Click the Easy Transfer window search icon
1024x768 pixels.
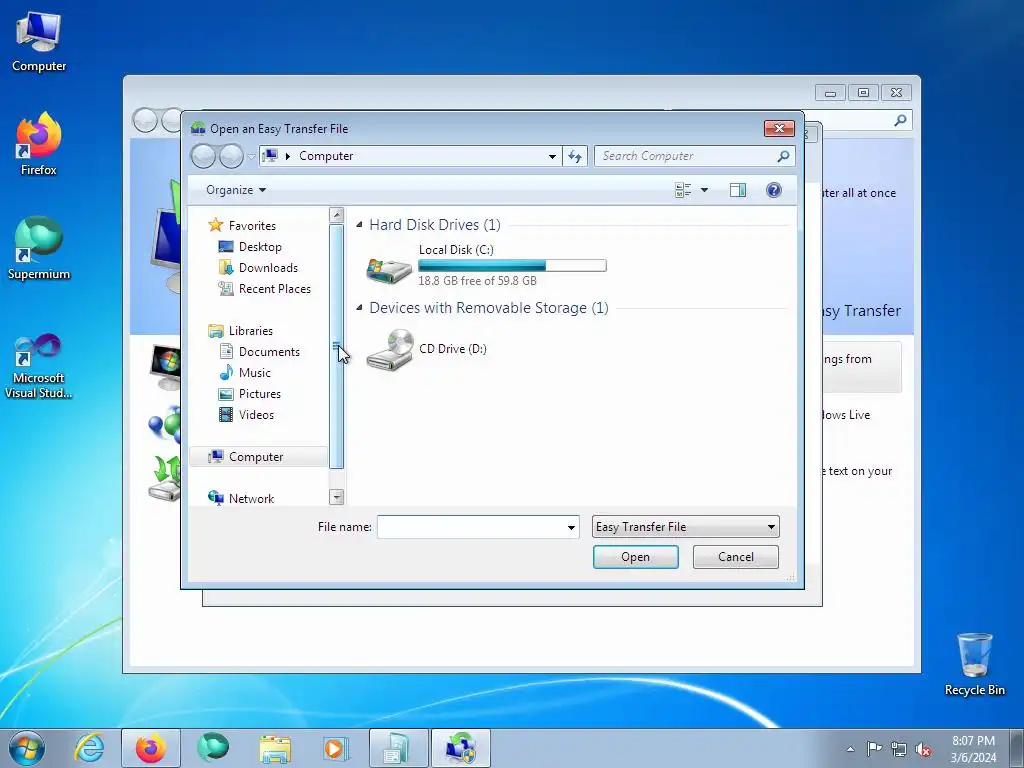901,120
